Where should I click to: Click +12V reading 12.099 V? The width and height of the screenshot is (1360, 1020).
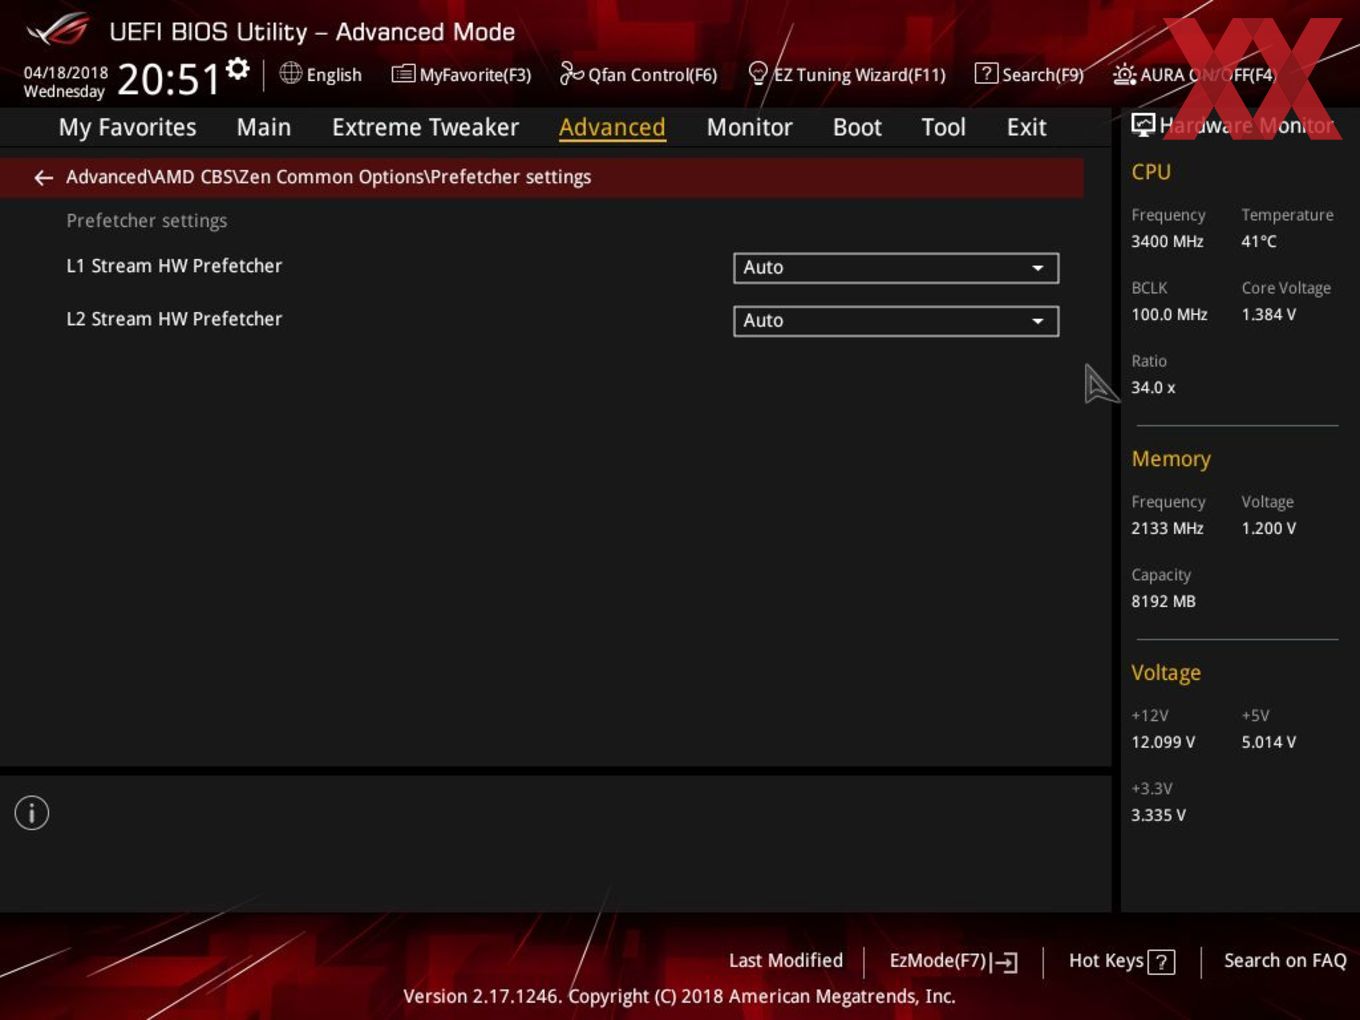[1163, 742]
